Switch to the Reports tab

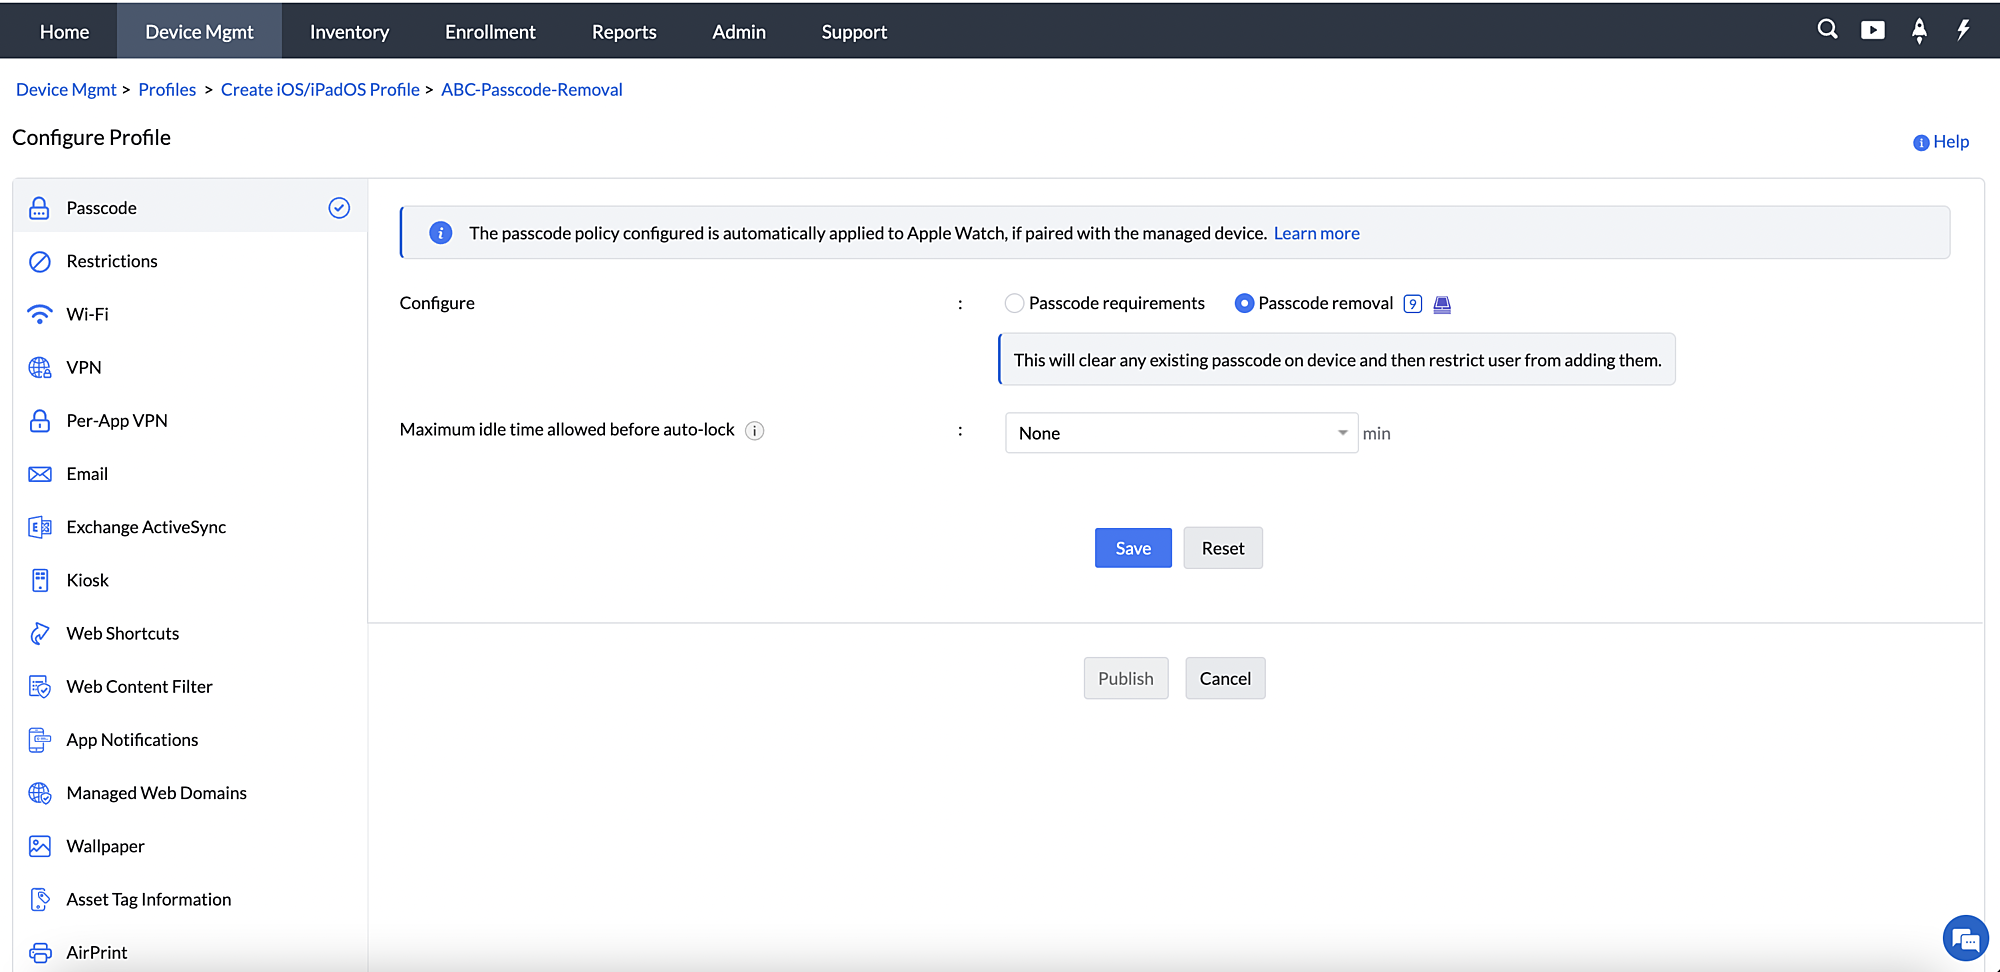[x=624, y=32]
